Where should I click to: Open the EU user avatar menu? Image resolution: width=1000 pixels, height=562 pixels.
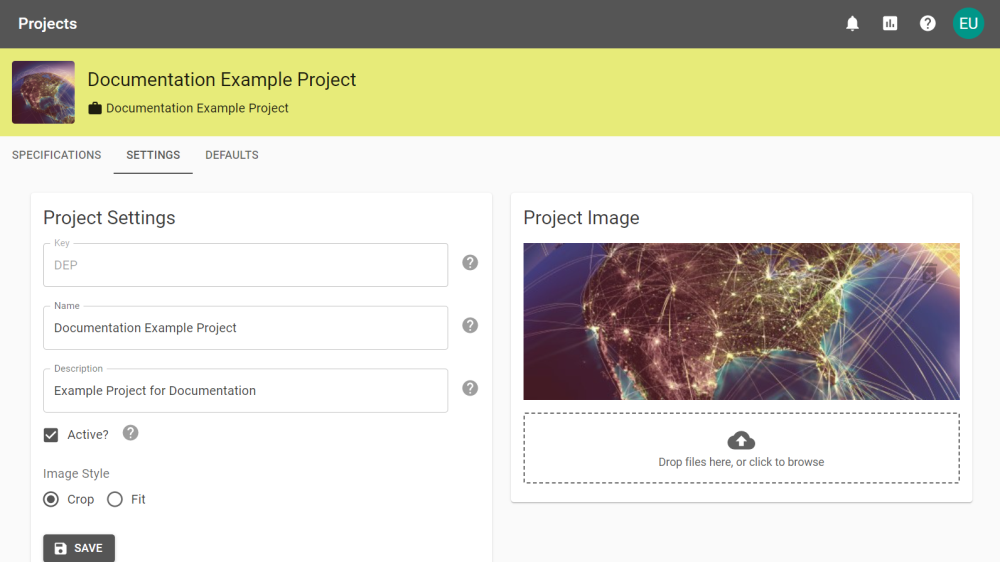point(968,24)
